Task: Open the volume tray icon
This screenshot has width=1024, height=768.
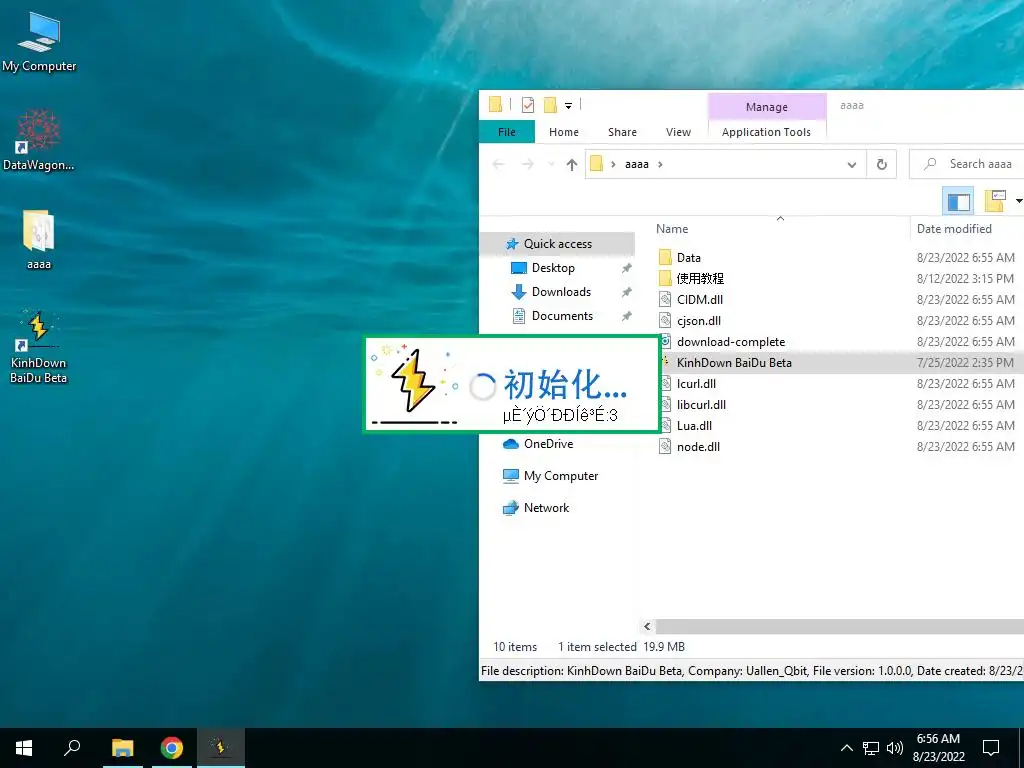Action: tap(895, 748)
